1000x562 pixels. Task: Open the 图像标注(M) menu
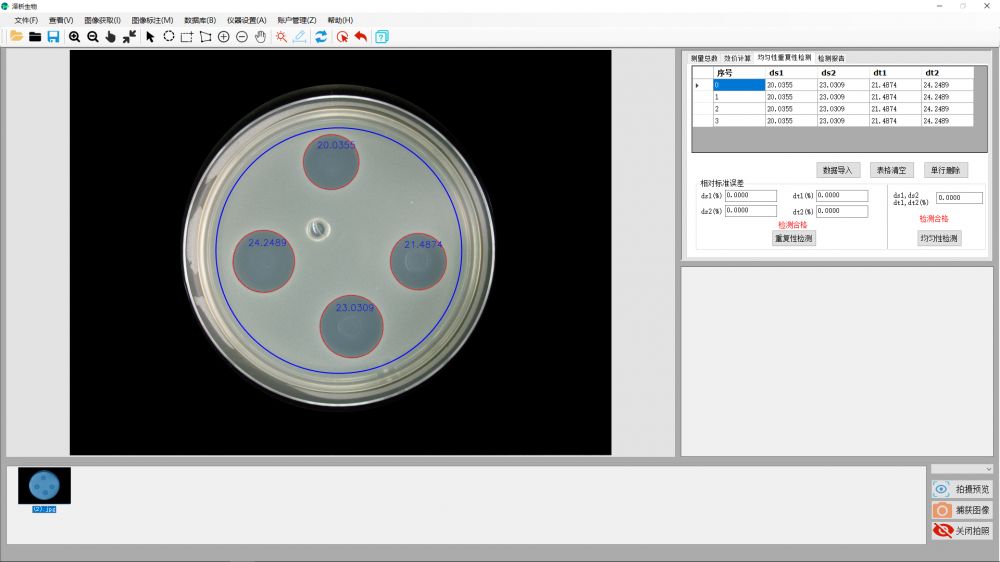[x=152, y=20]
